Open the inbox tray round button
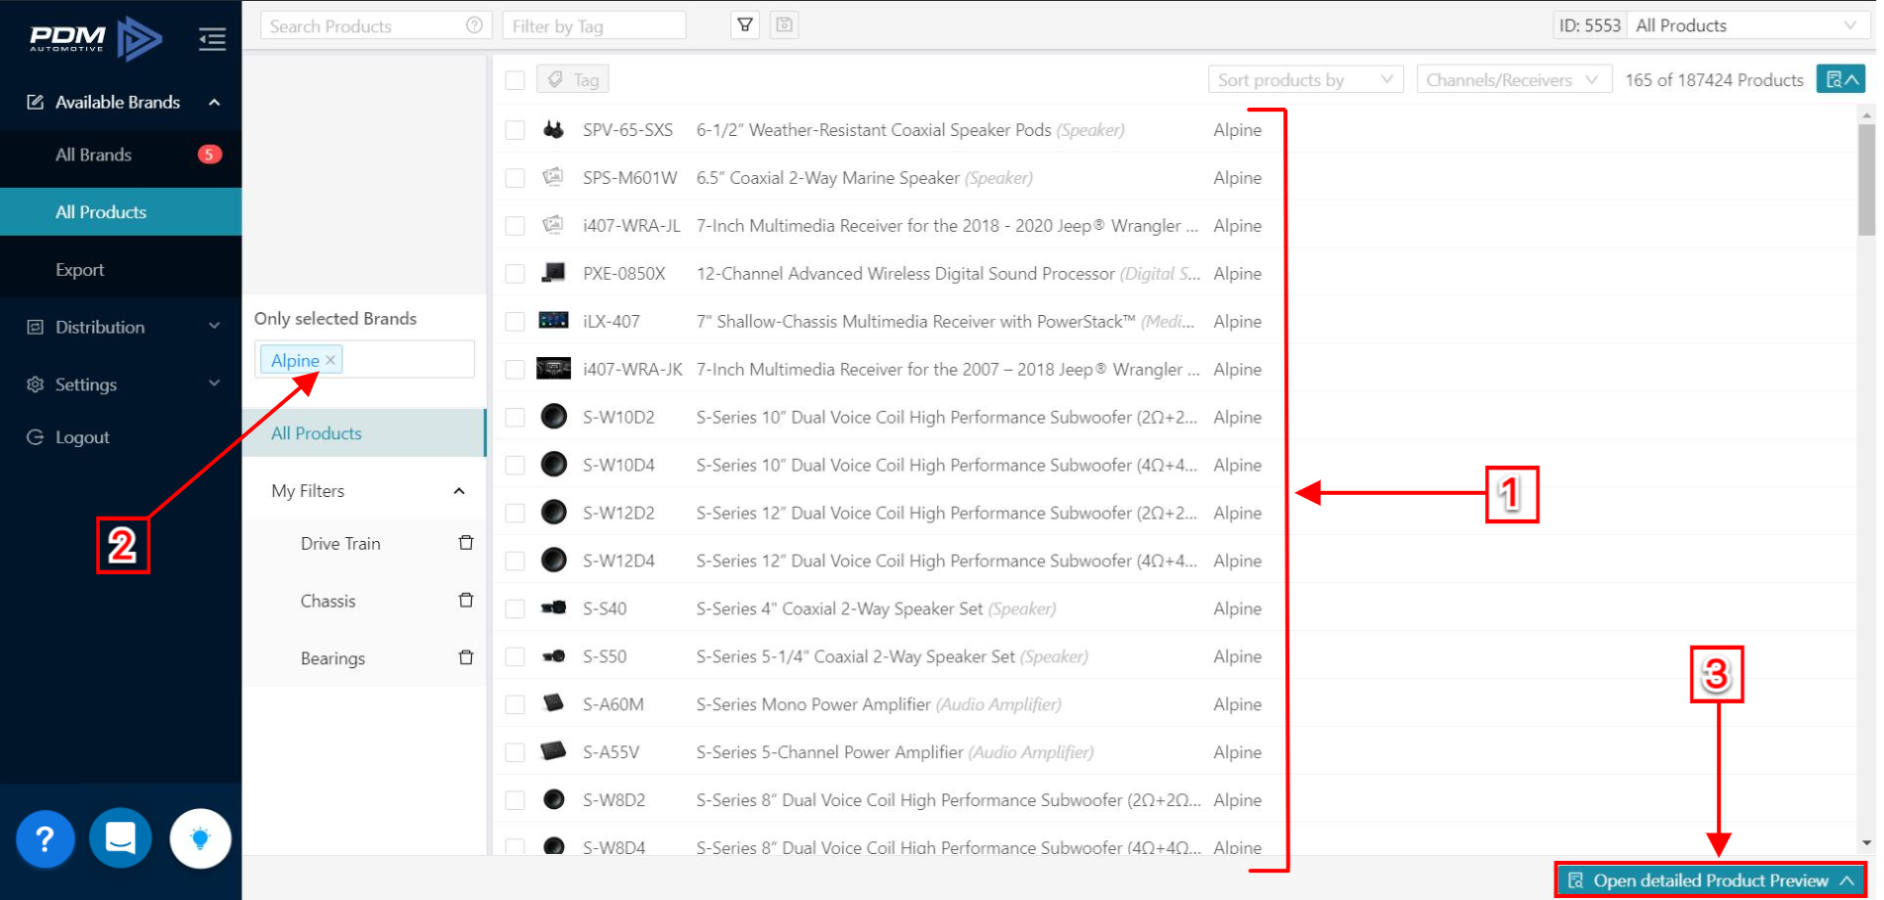Screen dimensions: 1884x900 [120, 838]
